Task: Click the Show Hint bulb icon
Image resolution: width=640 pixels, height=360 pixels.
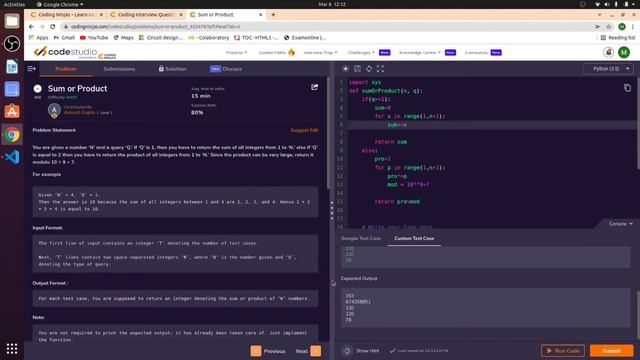Action: click(x=347, y=351)
